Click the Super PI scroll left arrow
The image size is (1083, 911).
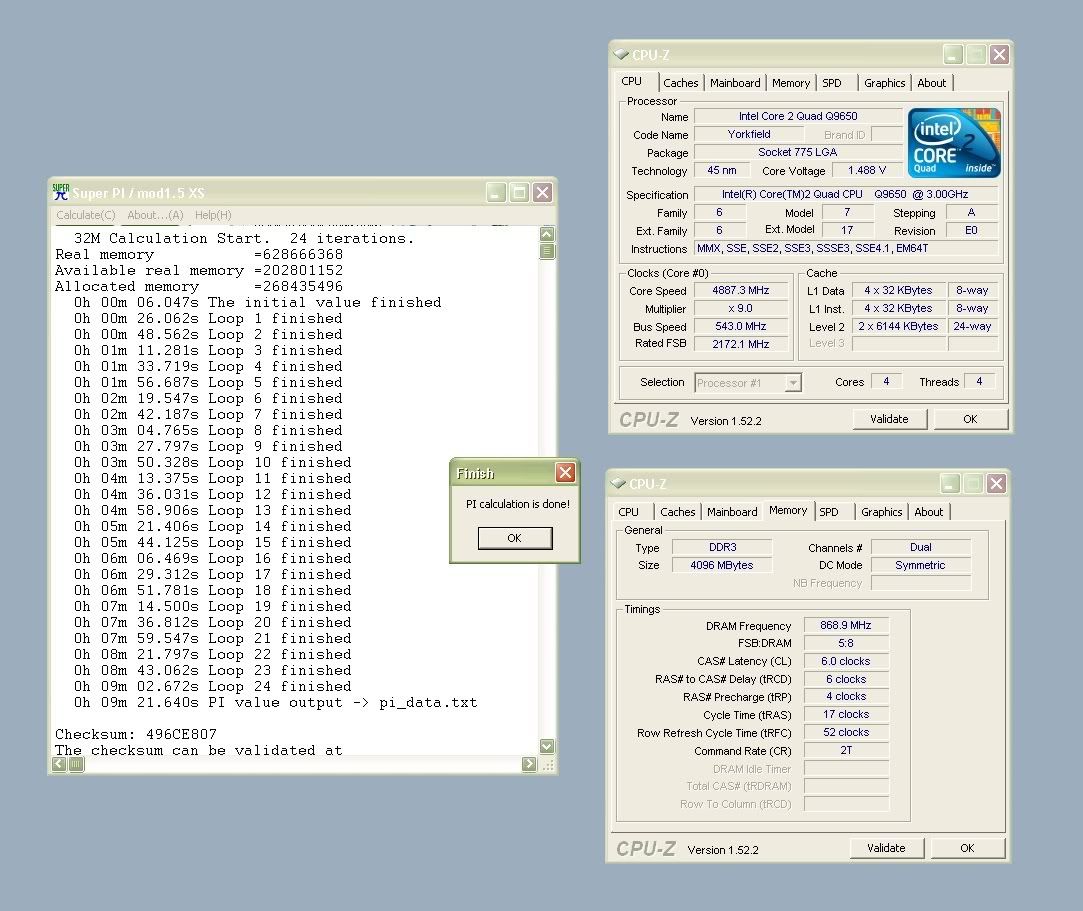59,764
